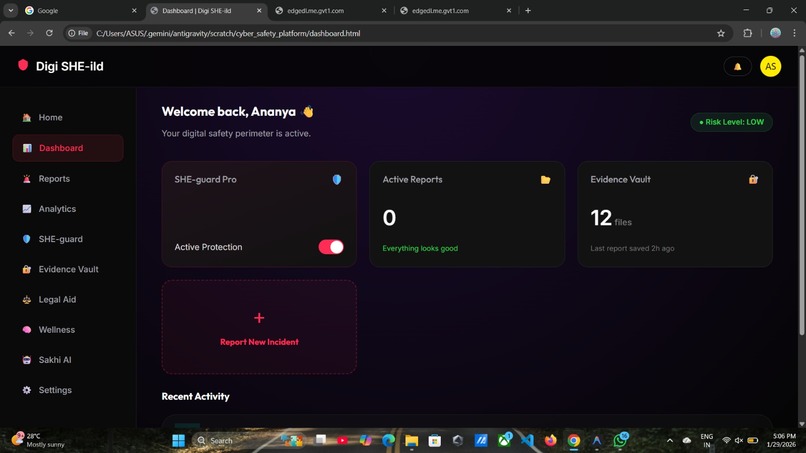Close the Dashboard | Digi SHE-ild tab
This screenshot has height=453, width=806.
coord(259,11)
